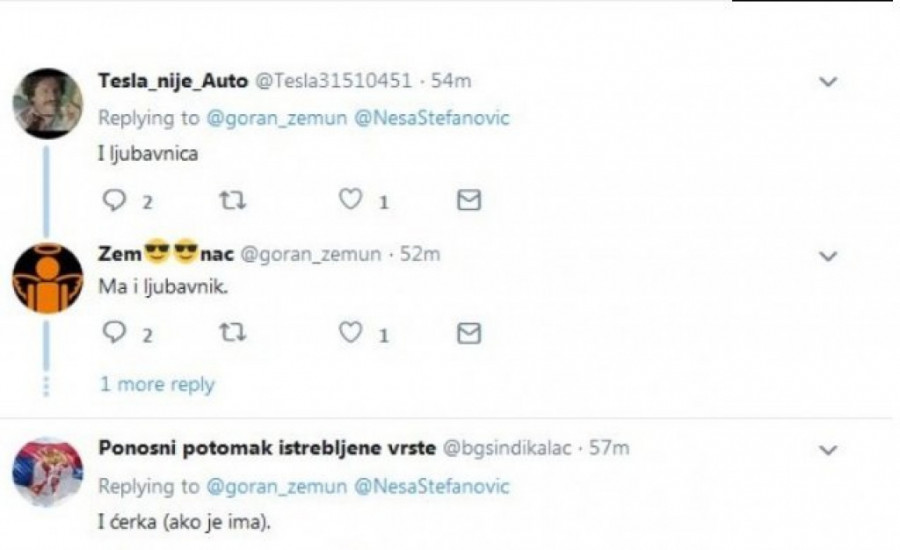
Task: Share "Ma i ljubavnik." tweet by message
Action: pos(468,334)
